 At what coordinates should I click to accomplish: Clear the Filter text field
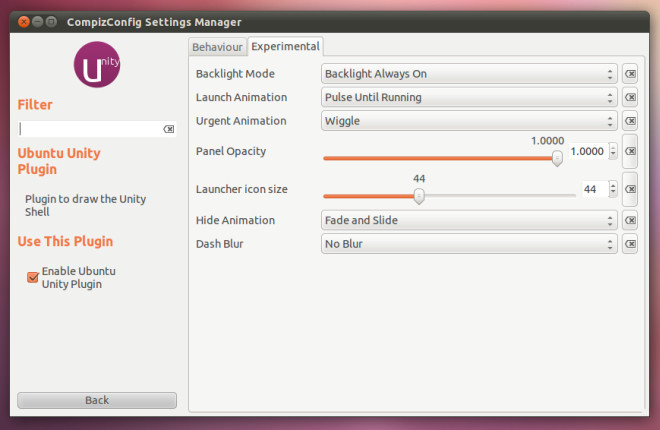168,129
